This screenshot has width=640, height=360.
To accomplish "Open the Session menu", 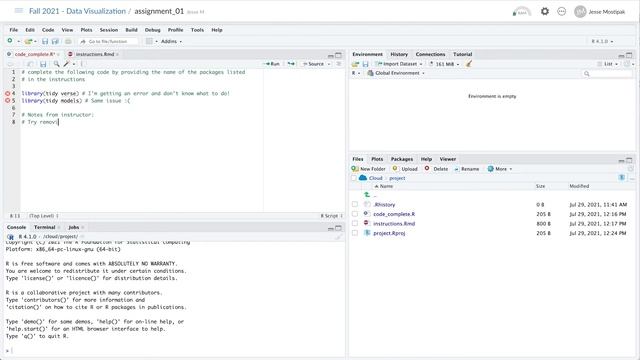I will coord(109,30).
